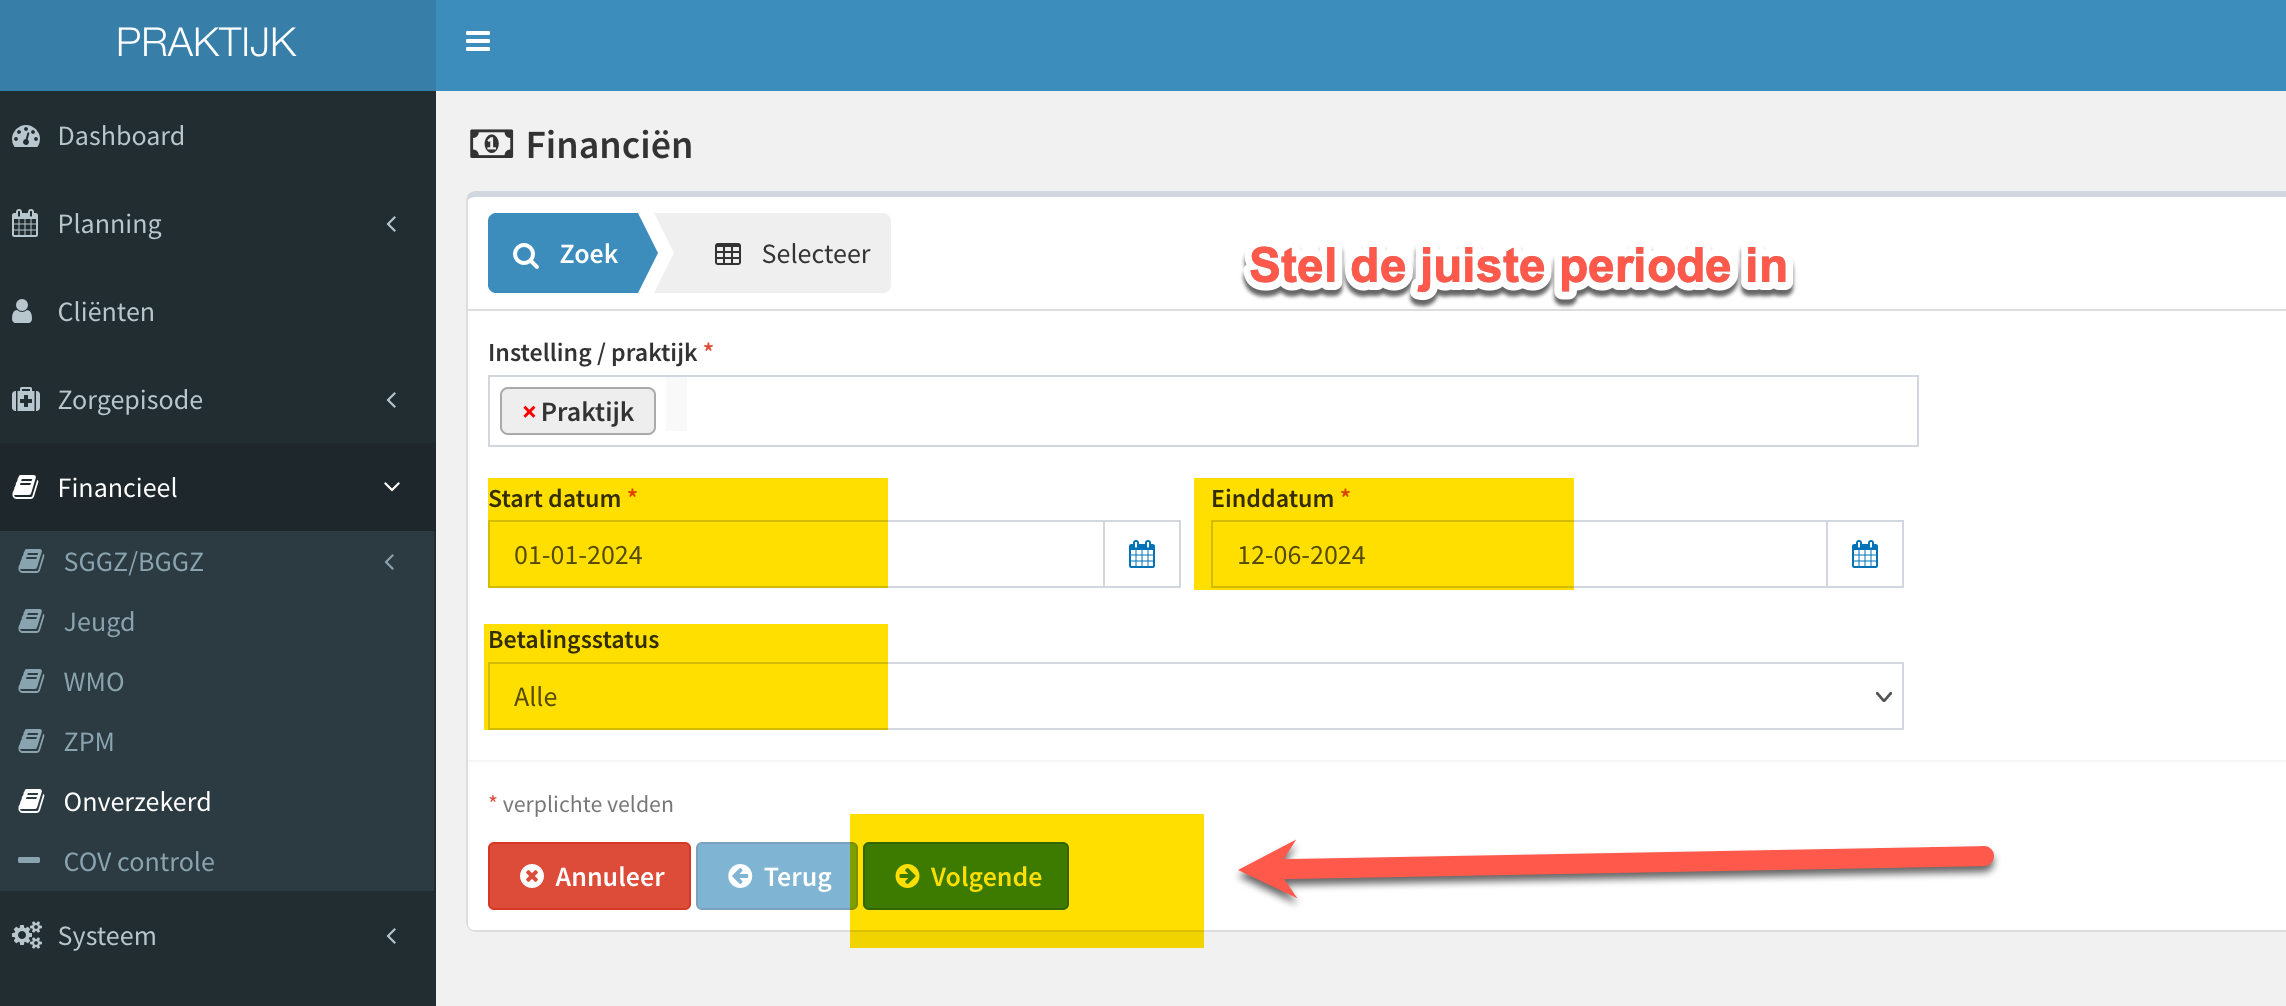Image resolution: width=2286 pixels, height=1006 pixels.
Task: Remove the Praktijk tag with the x
Action: [x=529, y=412]
